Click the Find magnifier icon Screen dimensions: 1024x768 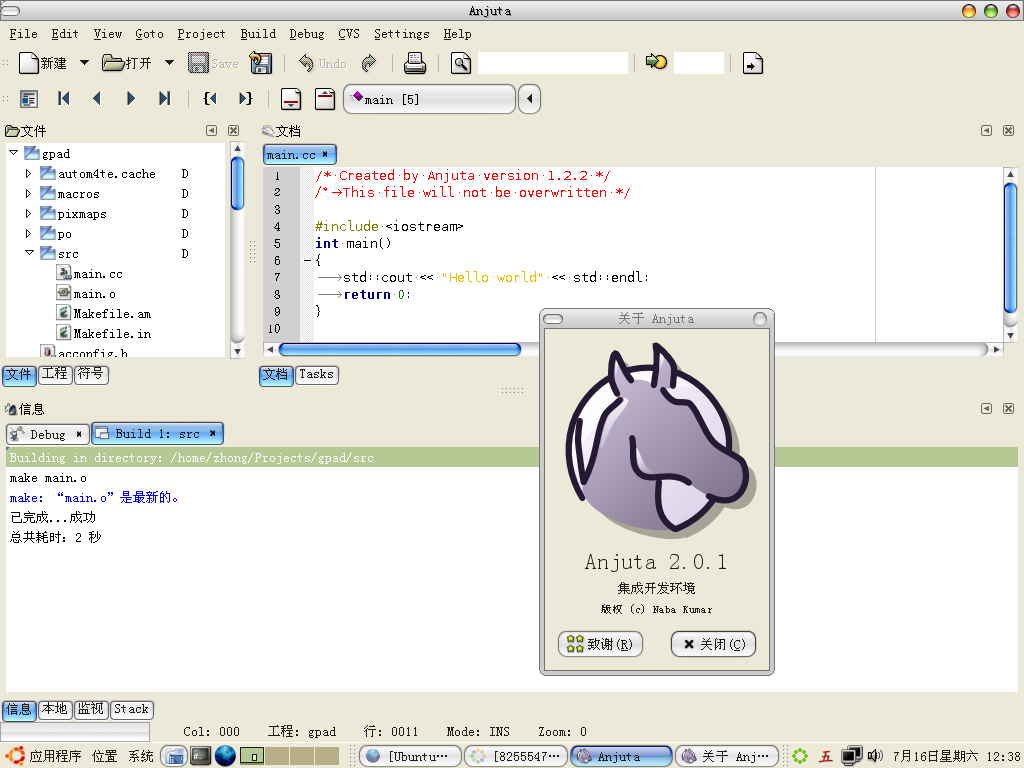pyautogui.click(x=460, y=63)
